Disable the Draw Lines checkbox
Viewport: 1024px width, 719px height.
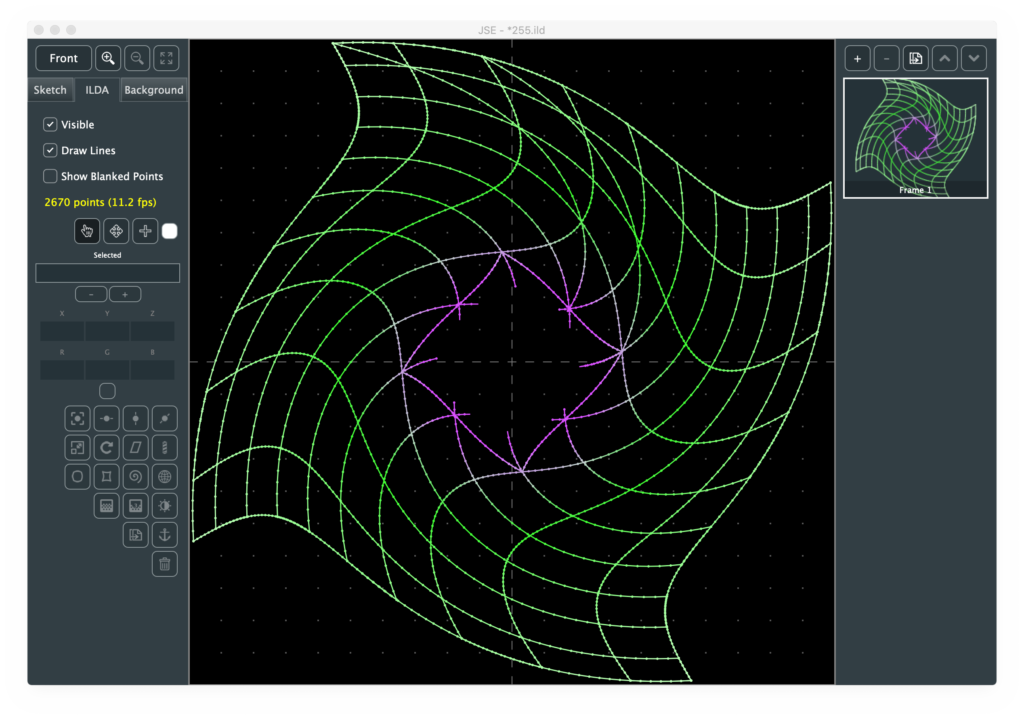(50, 151)
